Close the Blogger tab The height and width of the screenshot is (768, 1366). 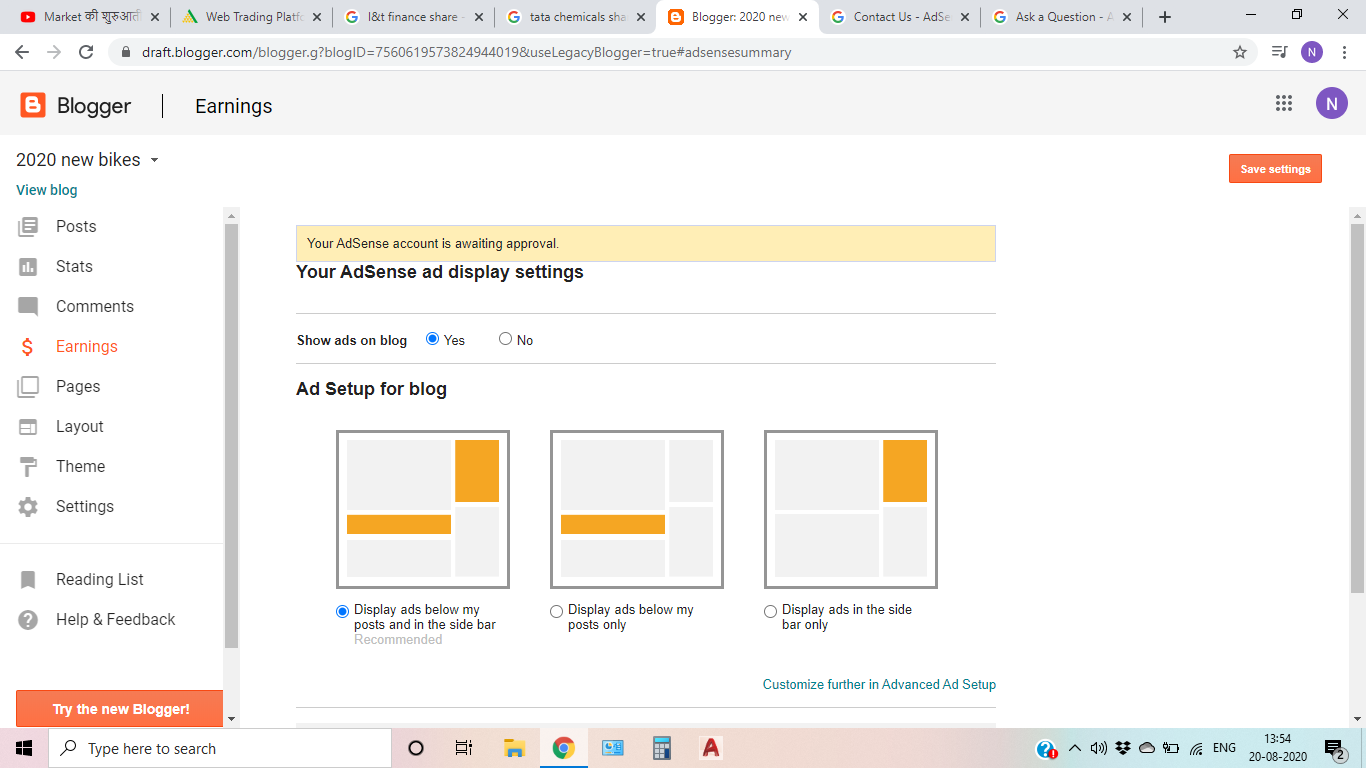[x=803, y=17]
